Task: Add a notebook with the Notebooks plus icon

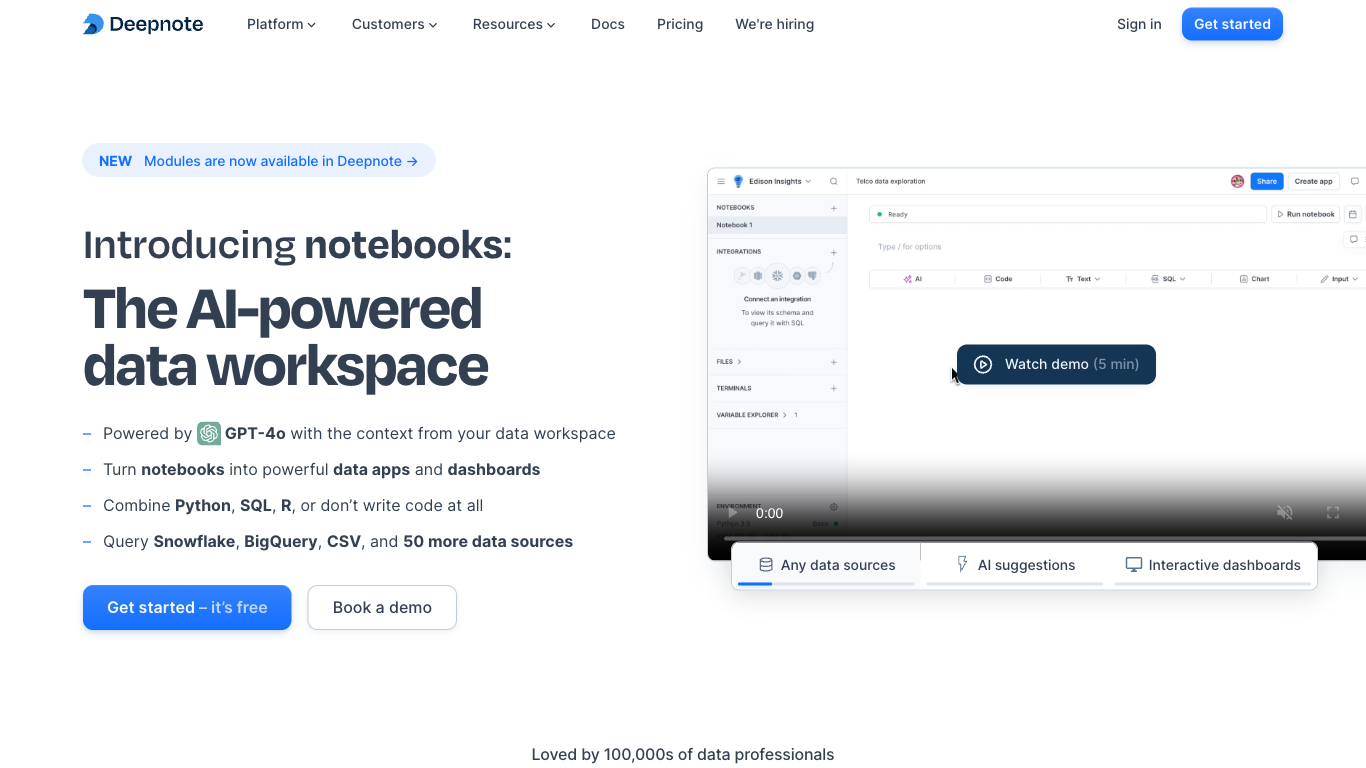Action: pos(834,208)
